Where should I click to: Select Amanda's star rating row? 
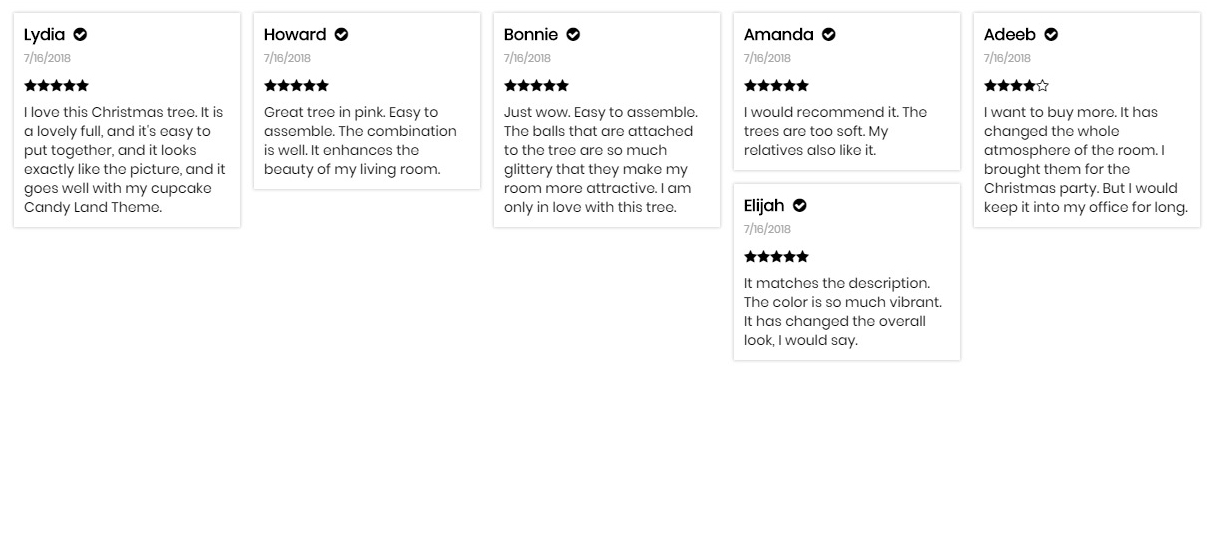[x=776, y=86]
